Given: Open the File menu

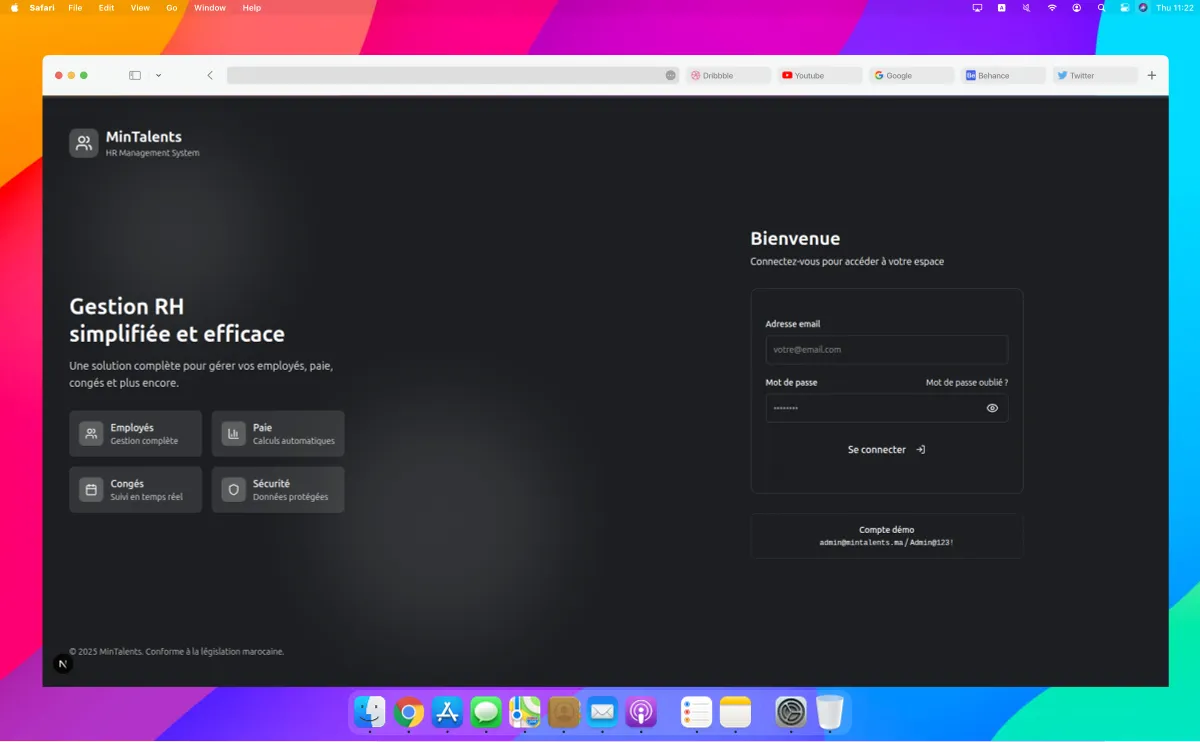Looking at the screenshot, I should (x=75, y=7).
